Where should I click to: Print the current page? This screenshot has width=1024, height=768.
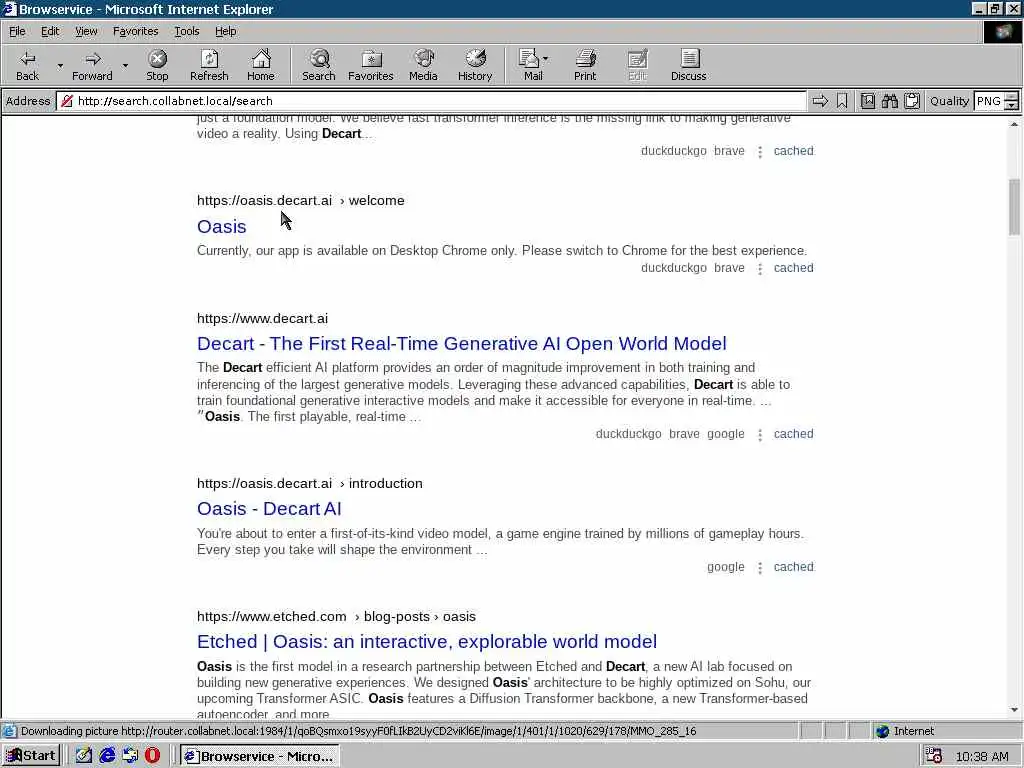click(x=585, y=65)
